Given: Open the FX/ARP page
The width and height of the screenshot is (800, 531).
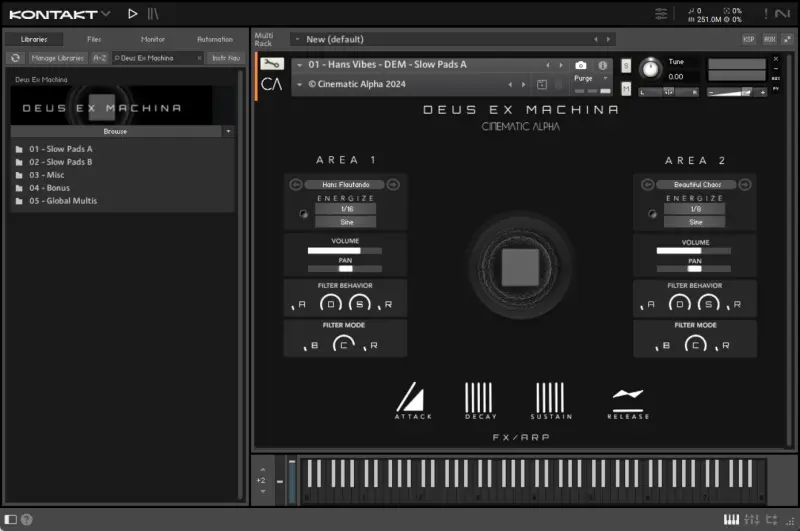Looking at the screenshot, I should (521, 438).
